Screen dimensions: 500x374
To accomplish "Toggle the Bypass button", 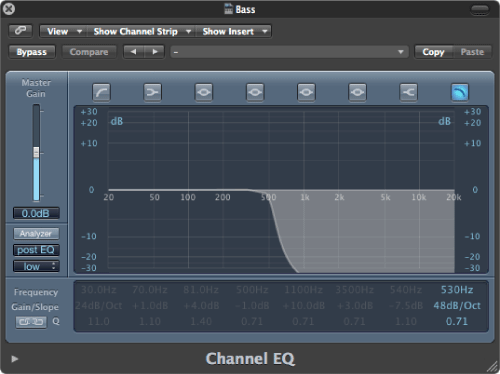I will pyautogui.click(x=32, y=52).
